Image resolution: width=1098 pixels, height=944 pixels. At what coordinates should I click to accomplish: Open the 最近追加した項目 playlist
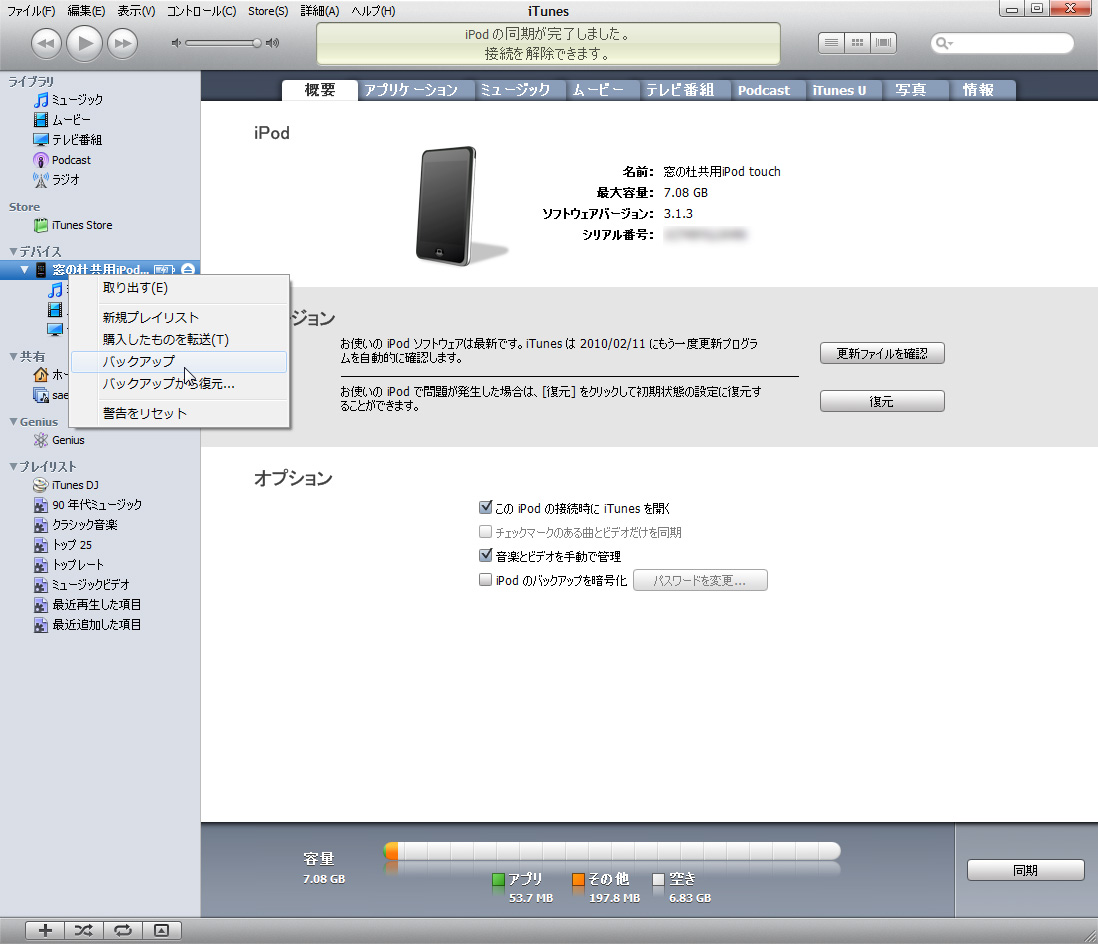point(88,624)
